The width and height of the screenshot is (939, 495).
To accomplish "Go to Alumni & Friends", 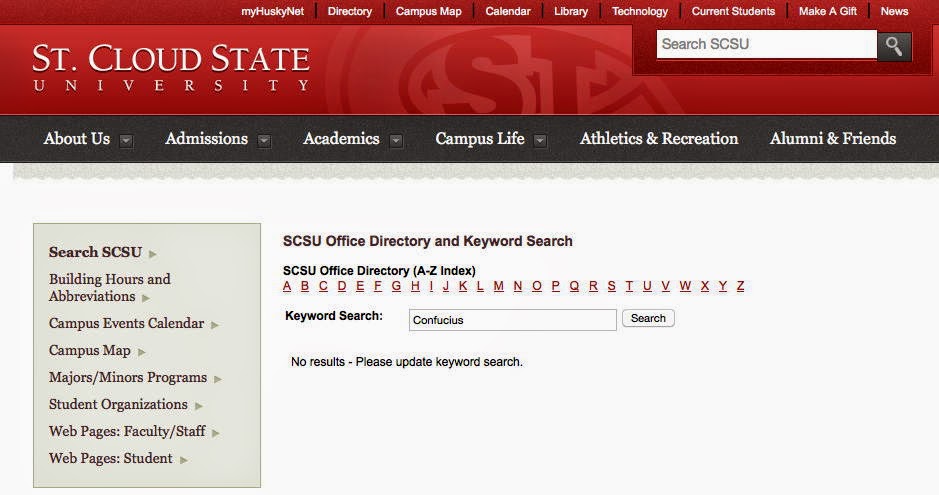I will [x=833, y=138].
